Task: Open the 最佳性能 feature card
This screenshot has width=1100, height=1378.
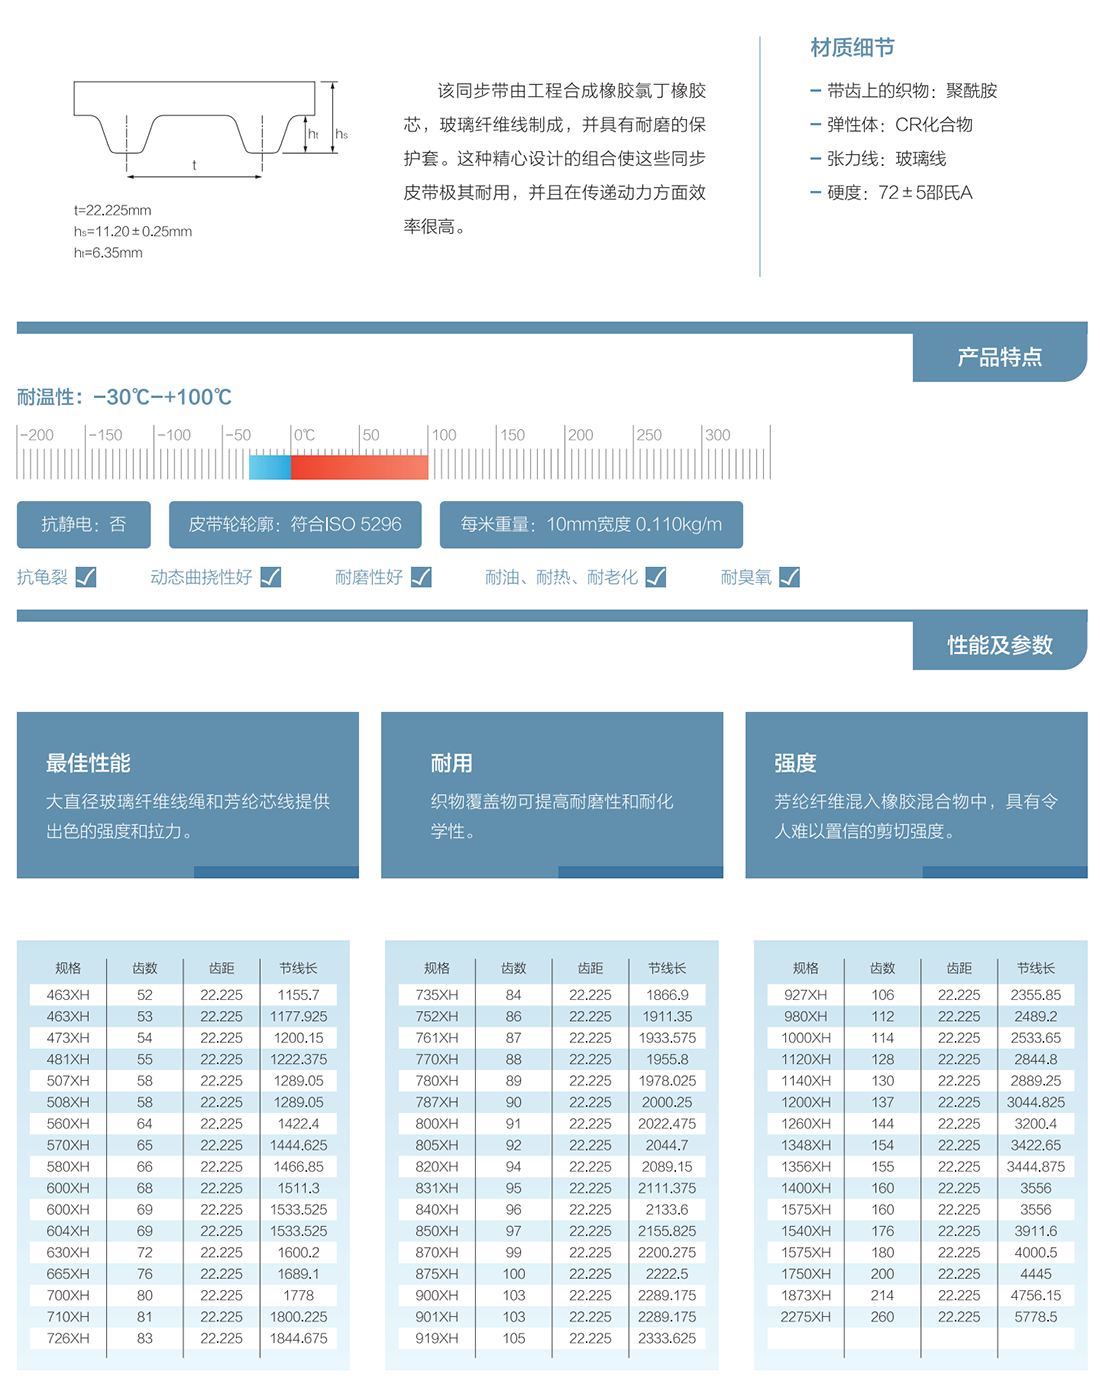Action: 188,795
